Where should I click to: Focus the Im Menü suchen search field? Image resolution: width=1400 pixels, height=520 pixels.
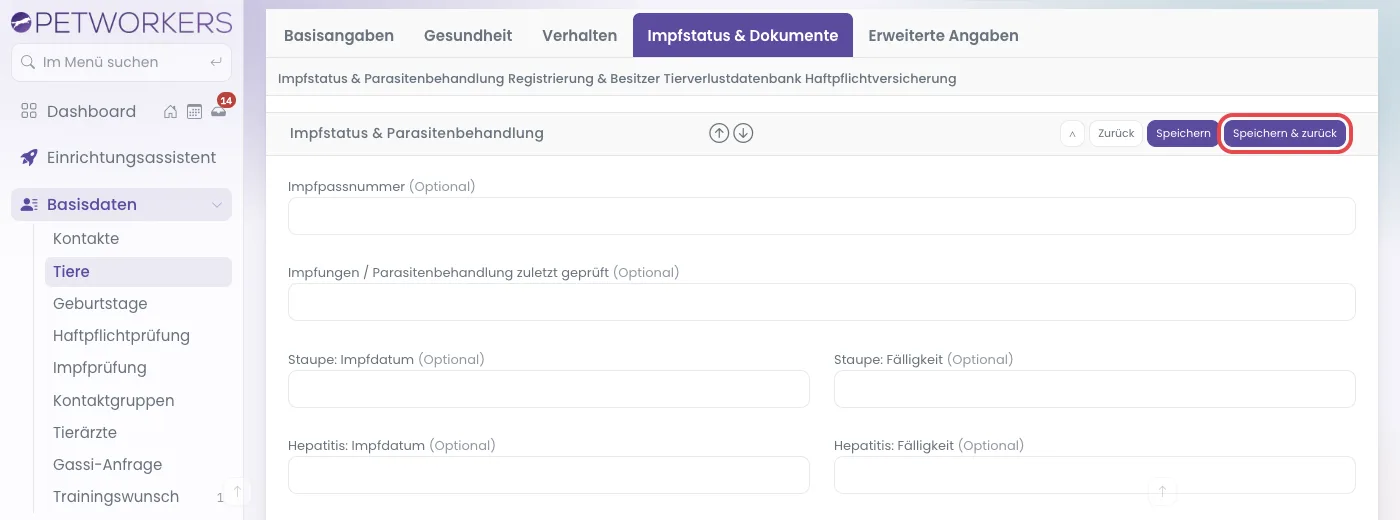[121, 62]
